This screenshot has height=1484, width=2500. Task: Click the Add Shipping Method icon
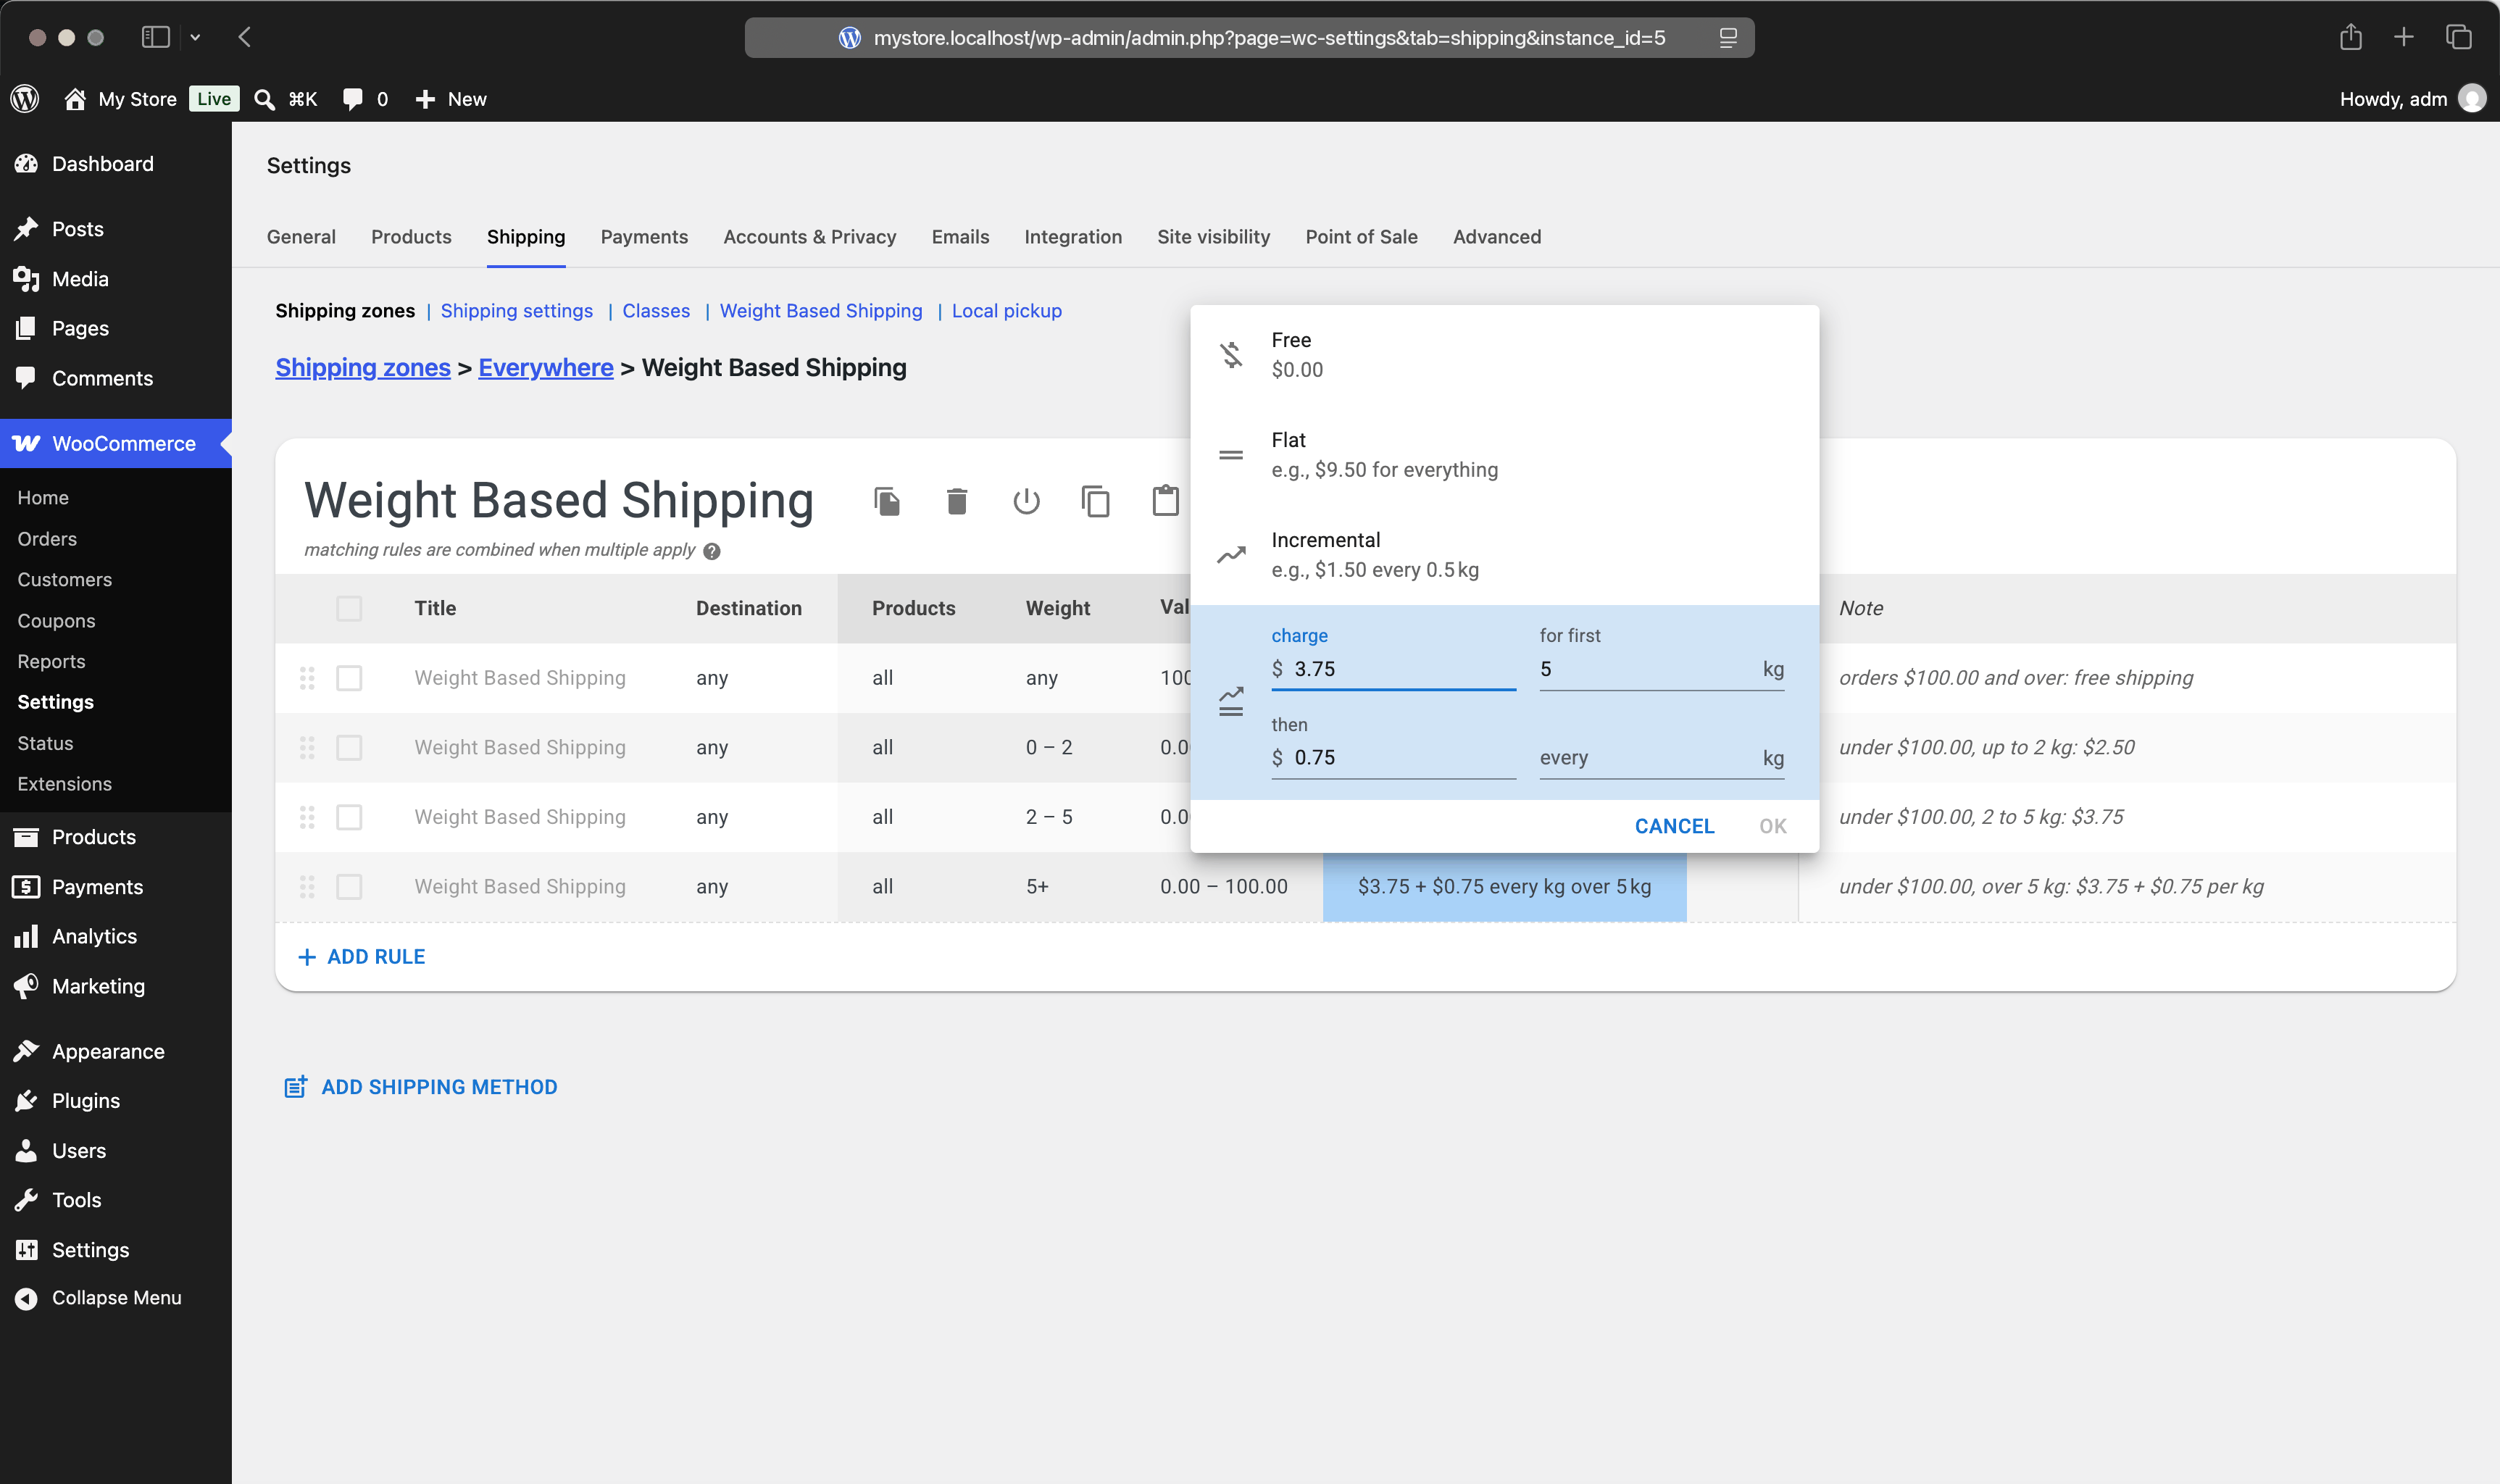point(296,1087)
